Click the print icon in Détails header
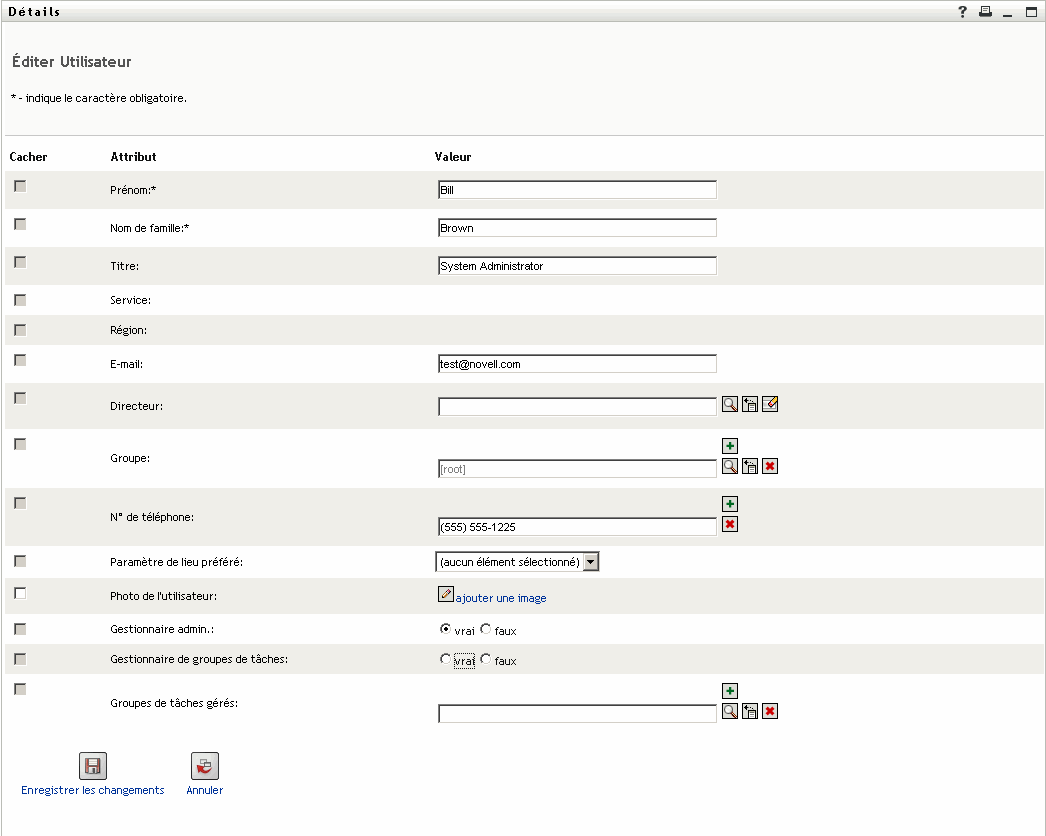The width and height of the screenshot is (1046, 836). click(x=985, y=12)
